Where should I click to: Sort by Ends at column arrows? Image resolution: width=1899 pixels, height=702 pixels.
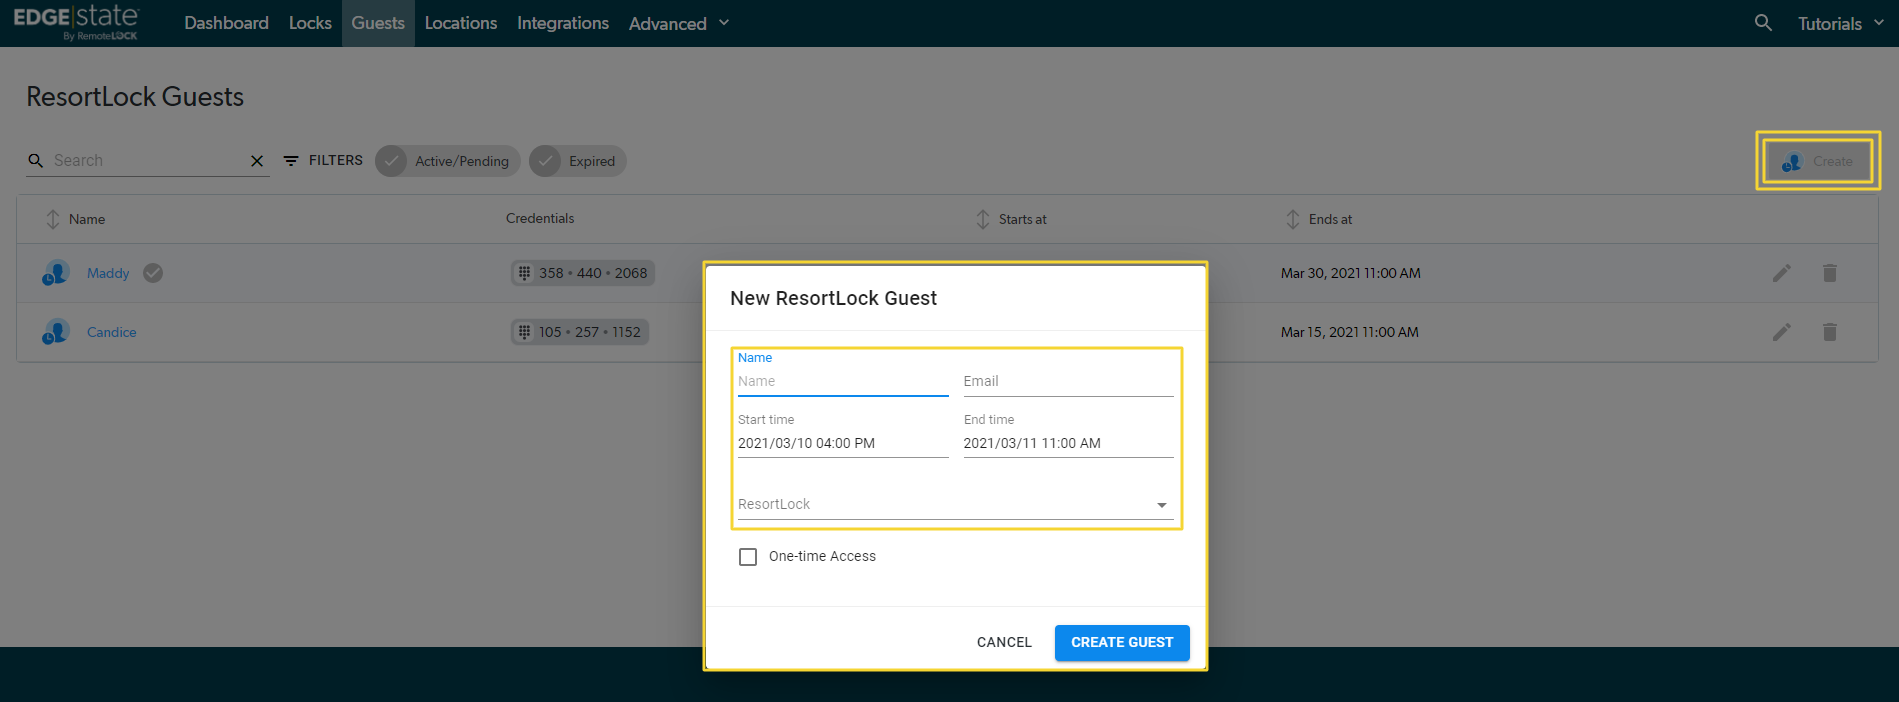click(1293, 219)
